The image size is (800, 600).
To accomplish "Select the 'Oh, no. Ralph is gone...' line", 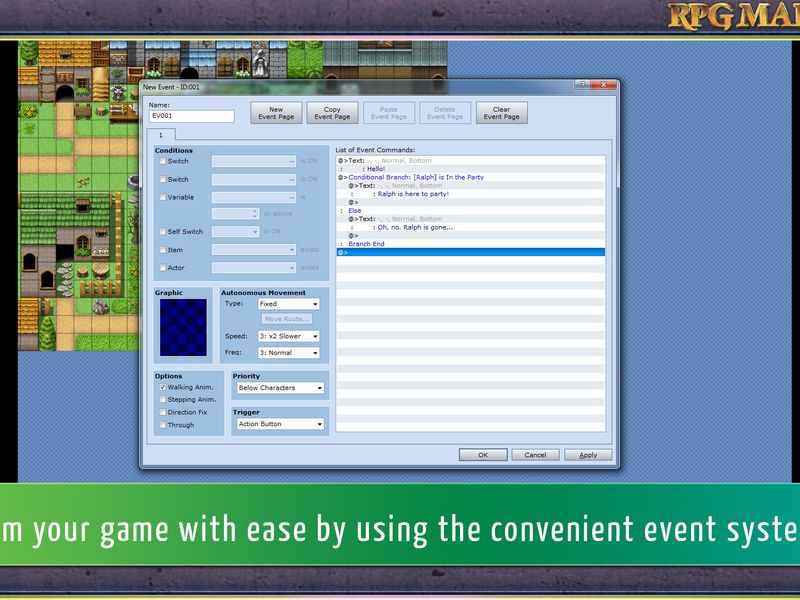I will click(x=471, y=228).
